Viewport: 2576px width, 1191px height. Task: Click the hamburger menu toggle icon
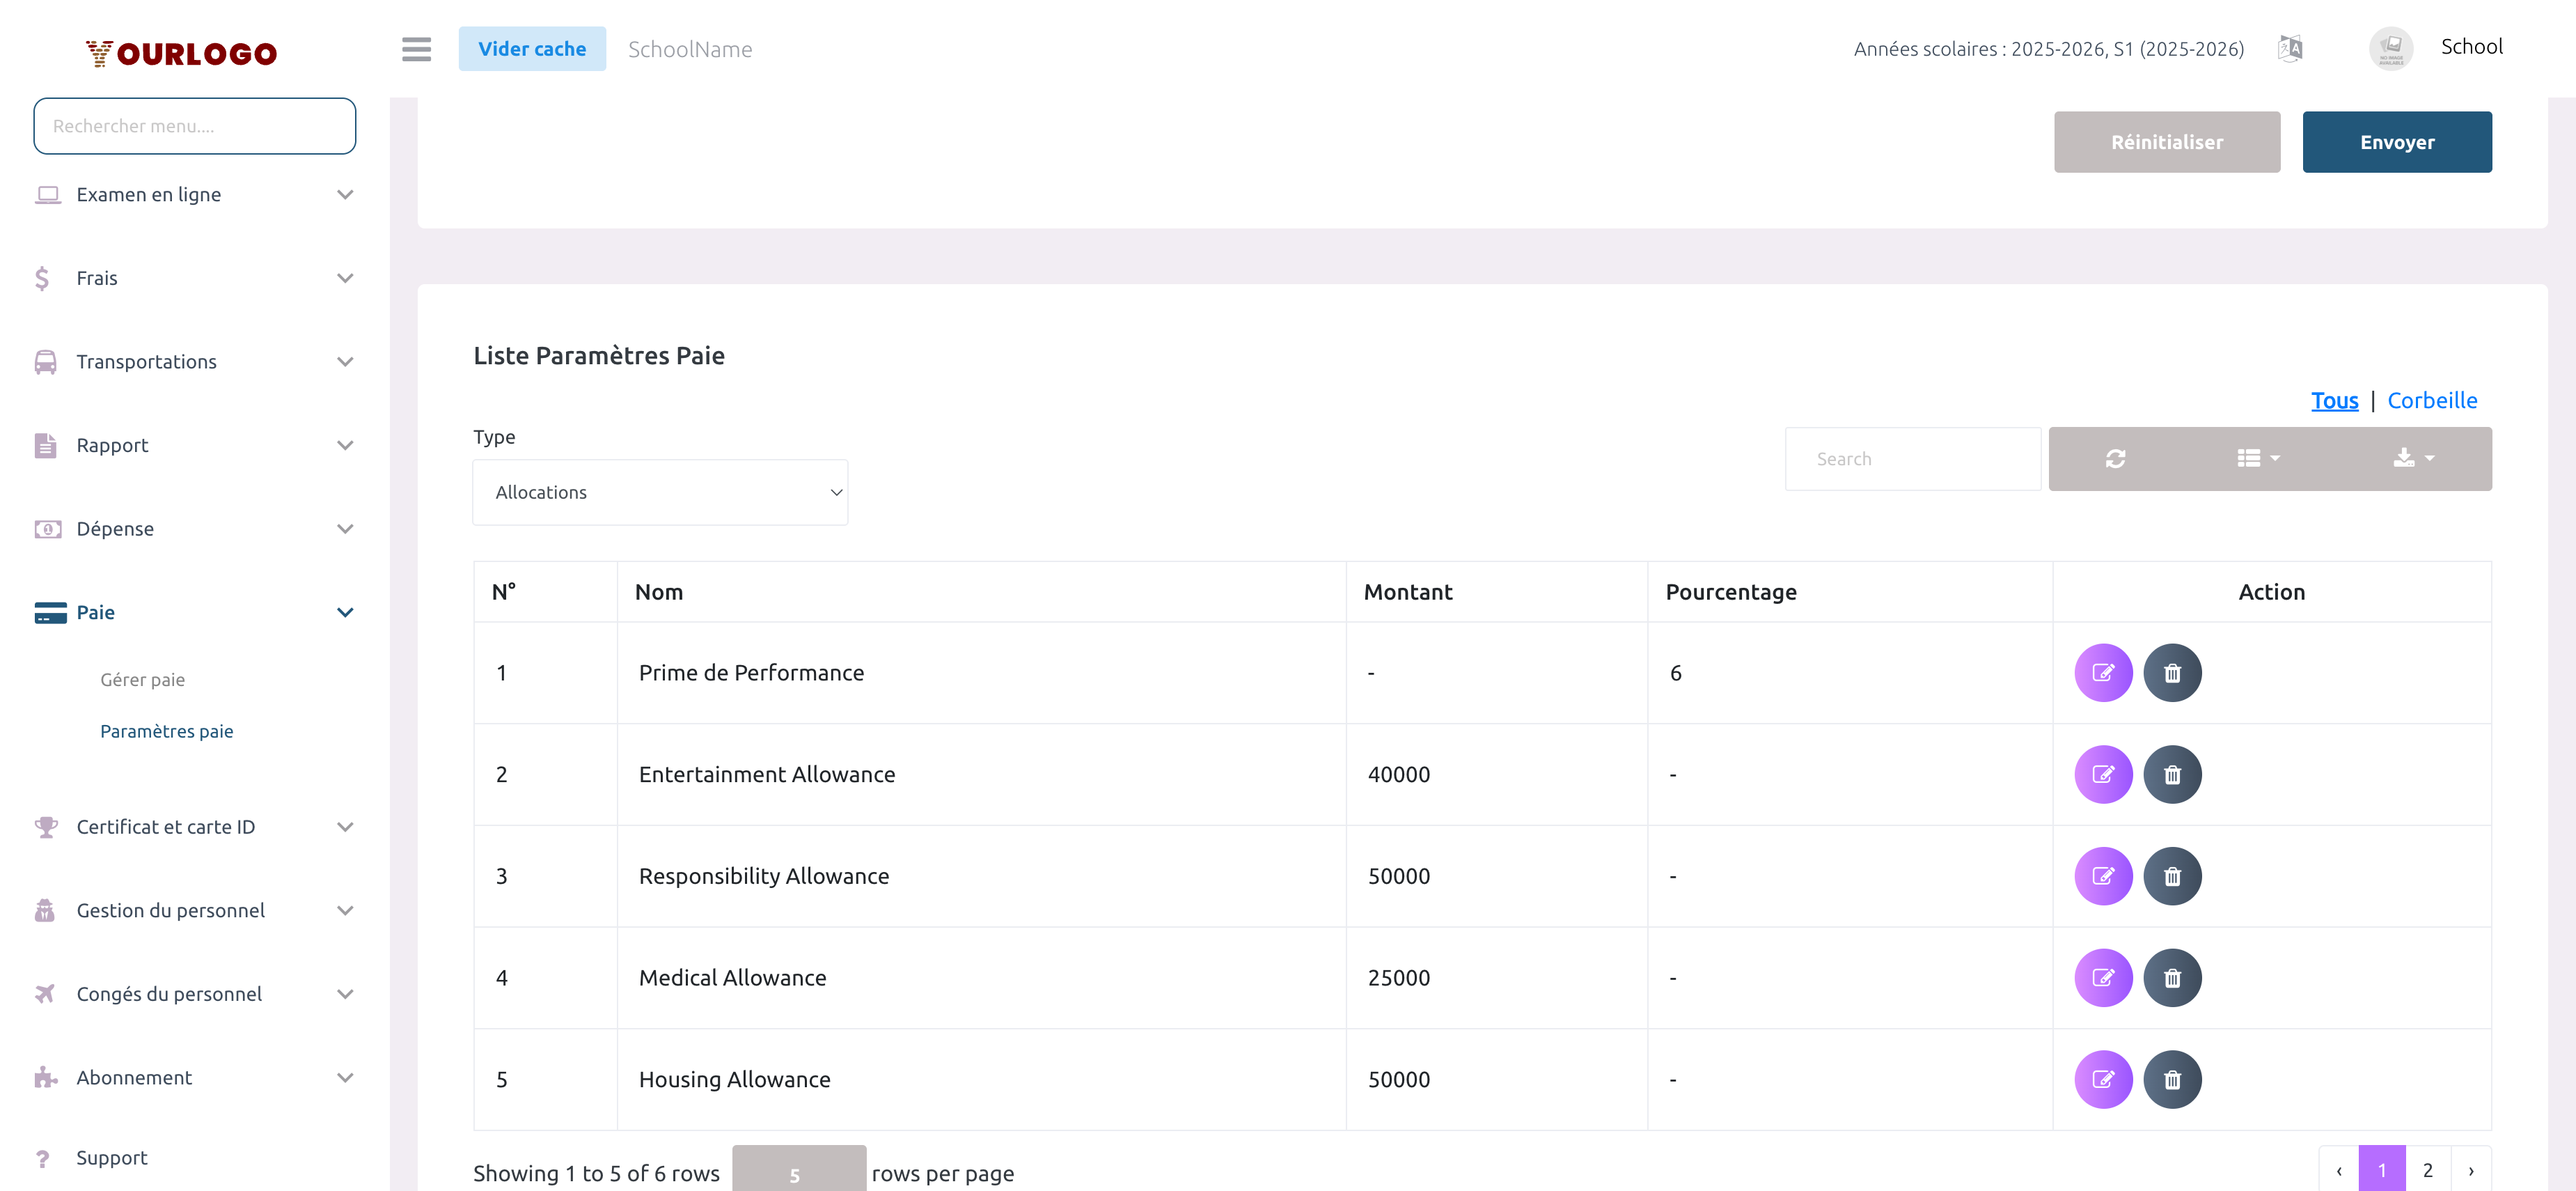[416, 49]
